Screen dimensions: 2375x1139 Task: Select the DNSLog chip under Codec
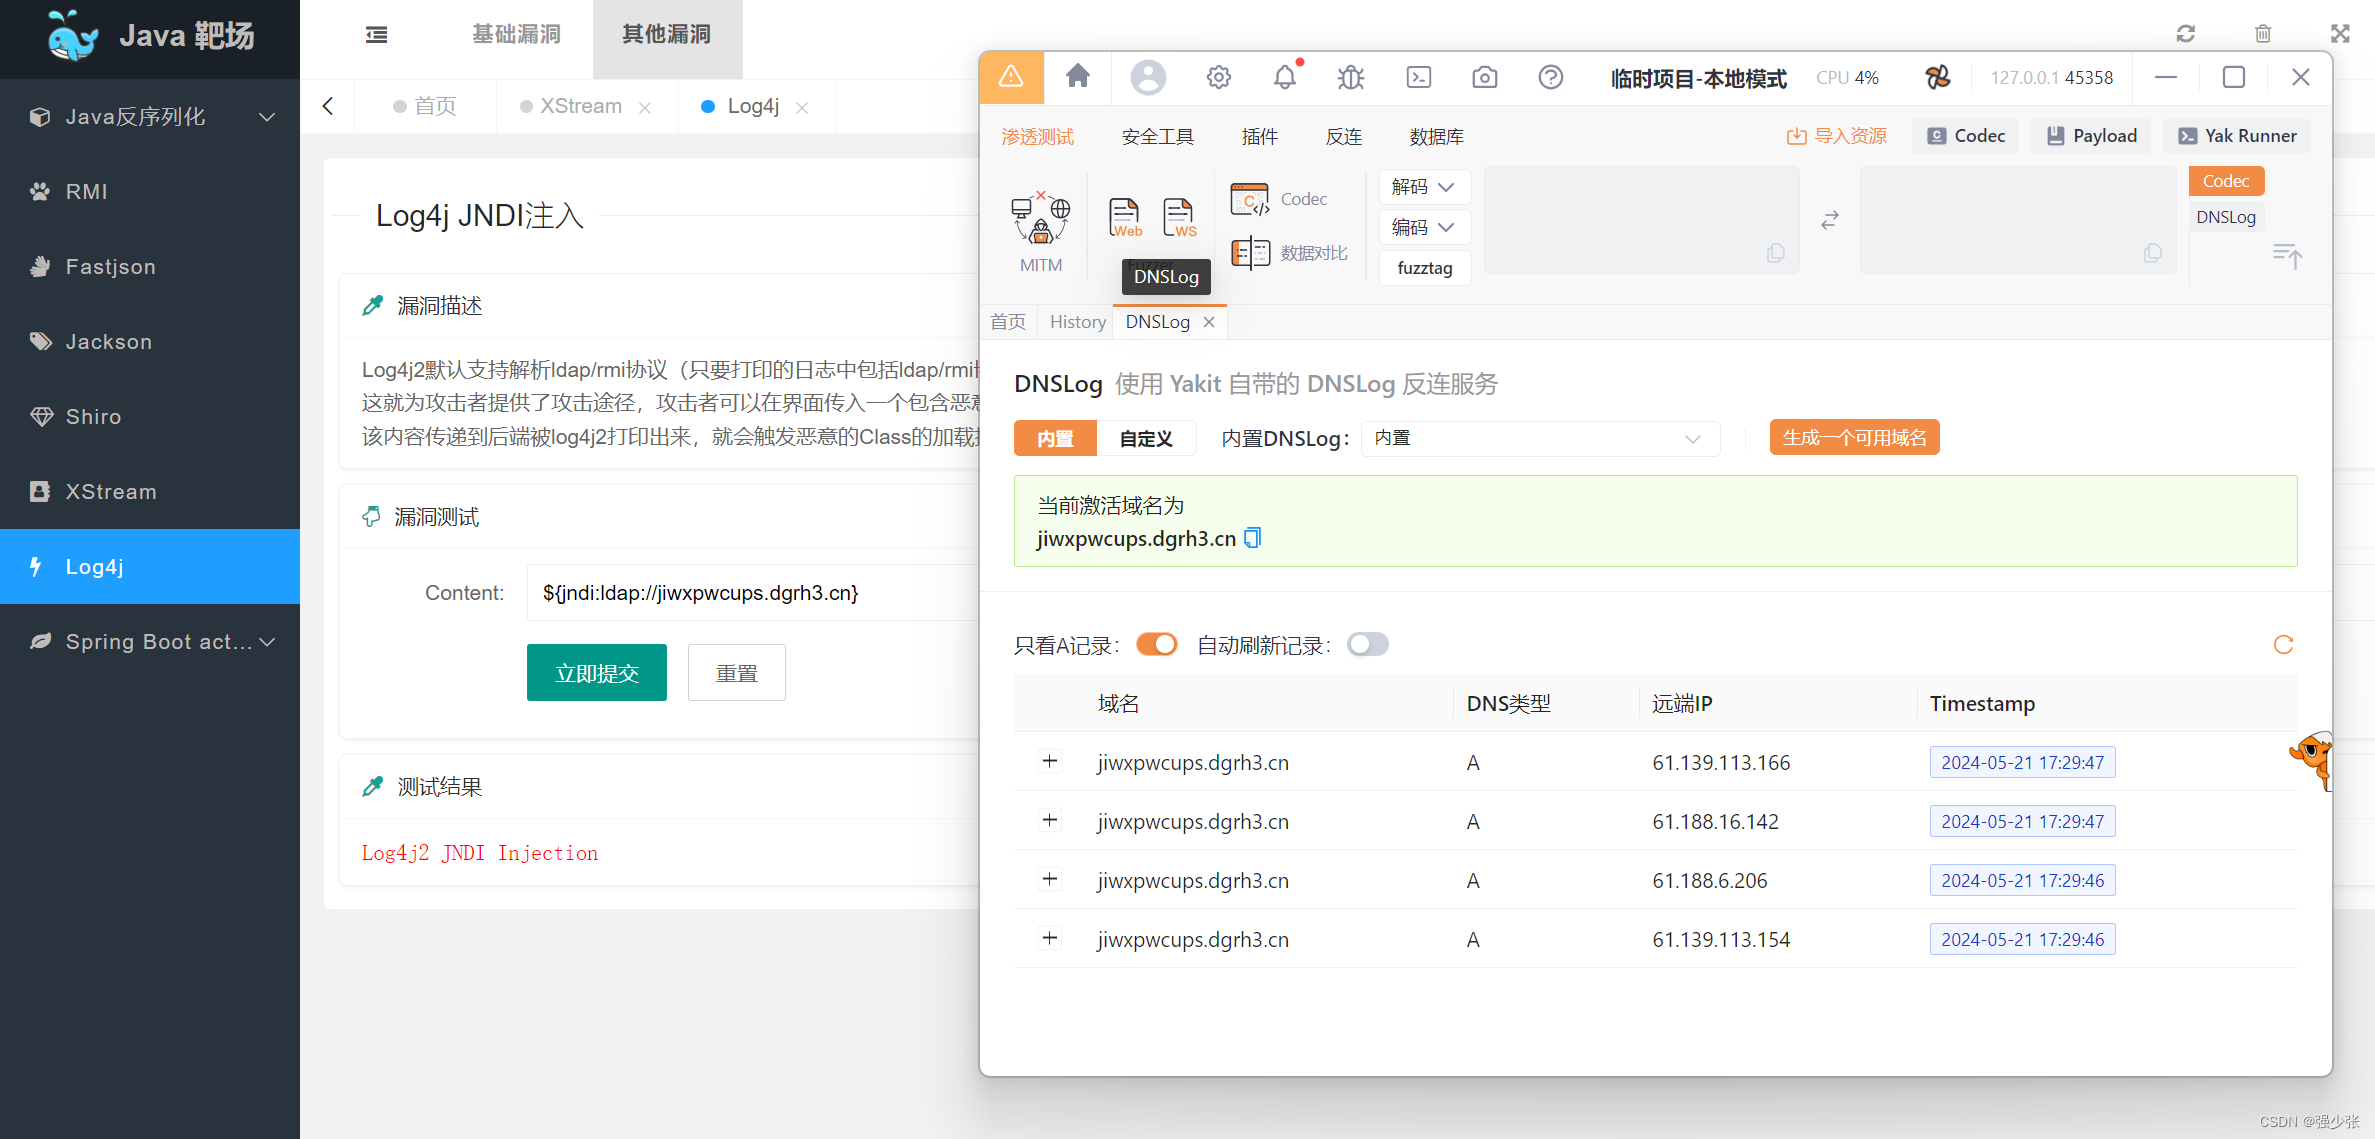click(x=2225, y=217)
